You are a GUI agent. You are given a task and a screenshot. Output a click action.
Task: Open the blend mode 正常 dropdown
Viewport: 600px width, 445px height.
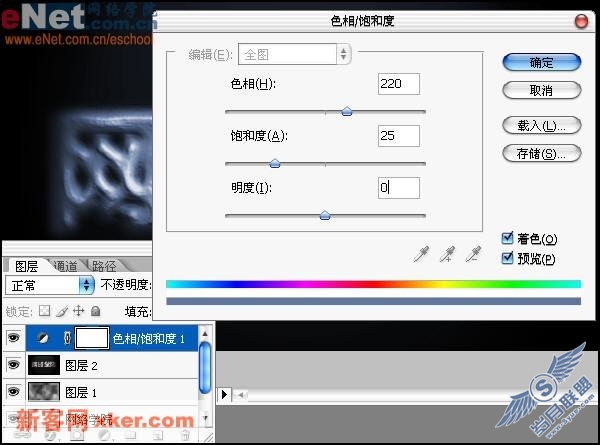(x=50, y=285)
